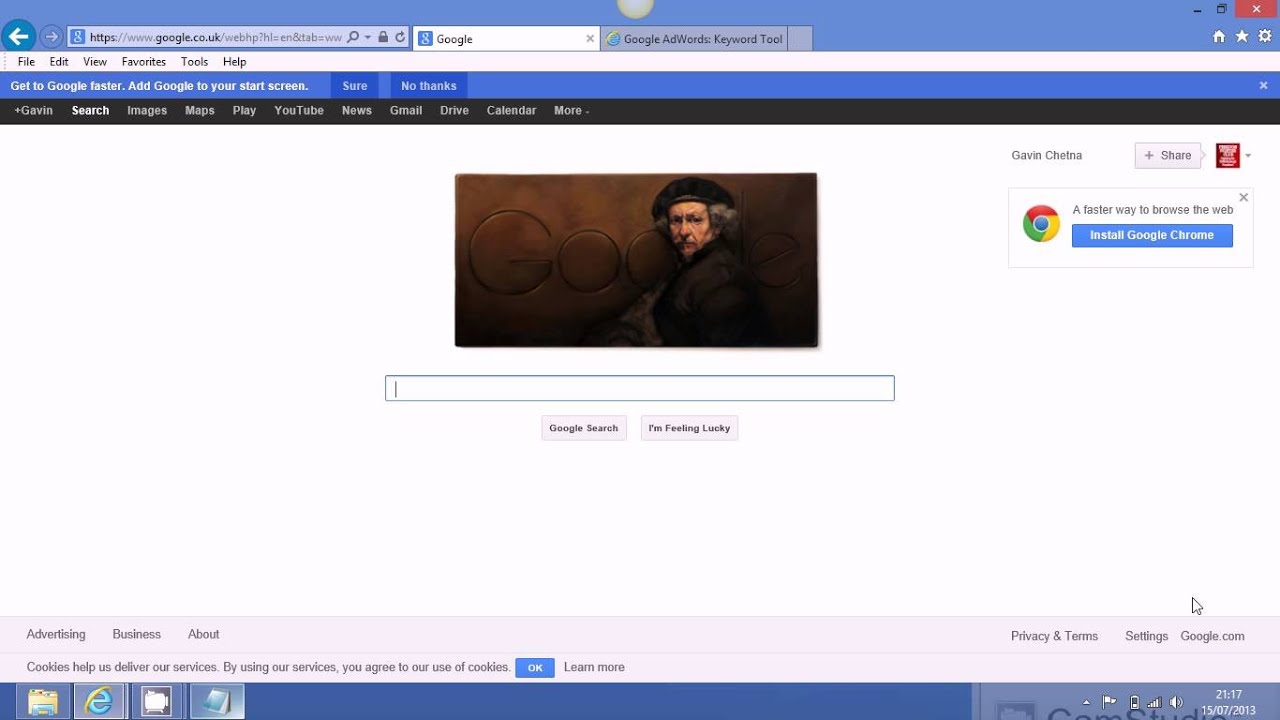Close the Chrome promotion box
The image size is (1280, 720).
tap(1243, 198)
